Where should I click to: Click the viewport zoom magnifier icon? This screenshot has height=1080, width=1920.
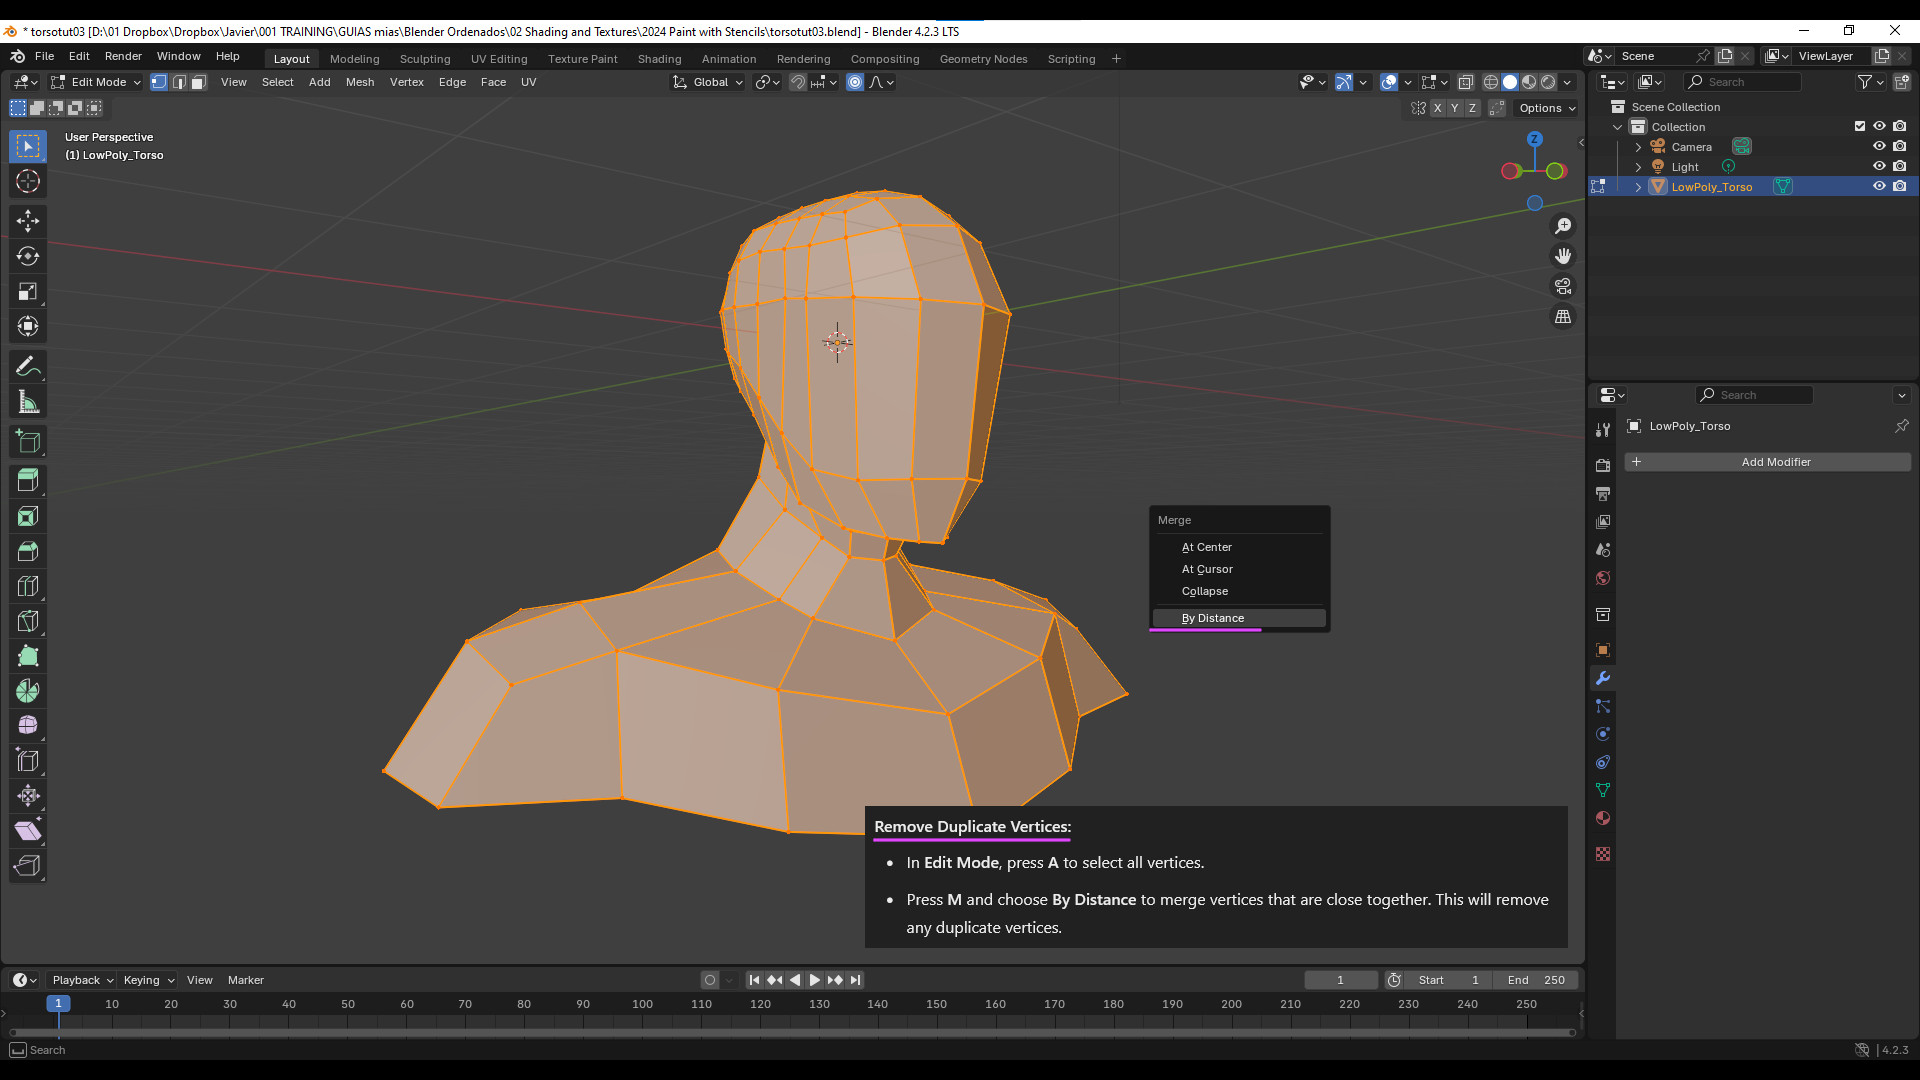pyautogui.click(x=1563, y=226)
